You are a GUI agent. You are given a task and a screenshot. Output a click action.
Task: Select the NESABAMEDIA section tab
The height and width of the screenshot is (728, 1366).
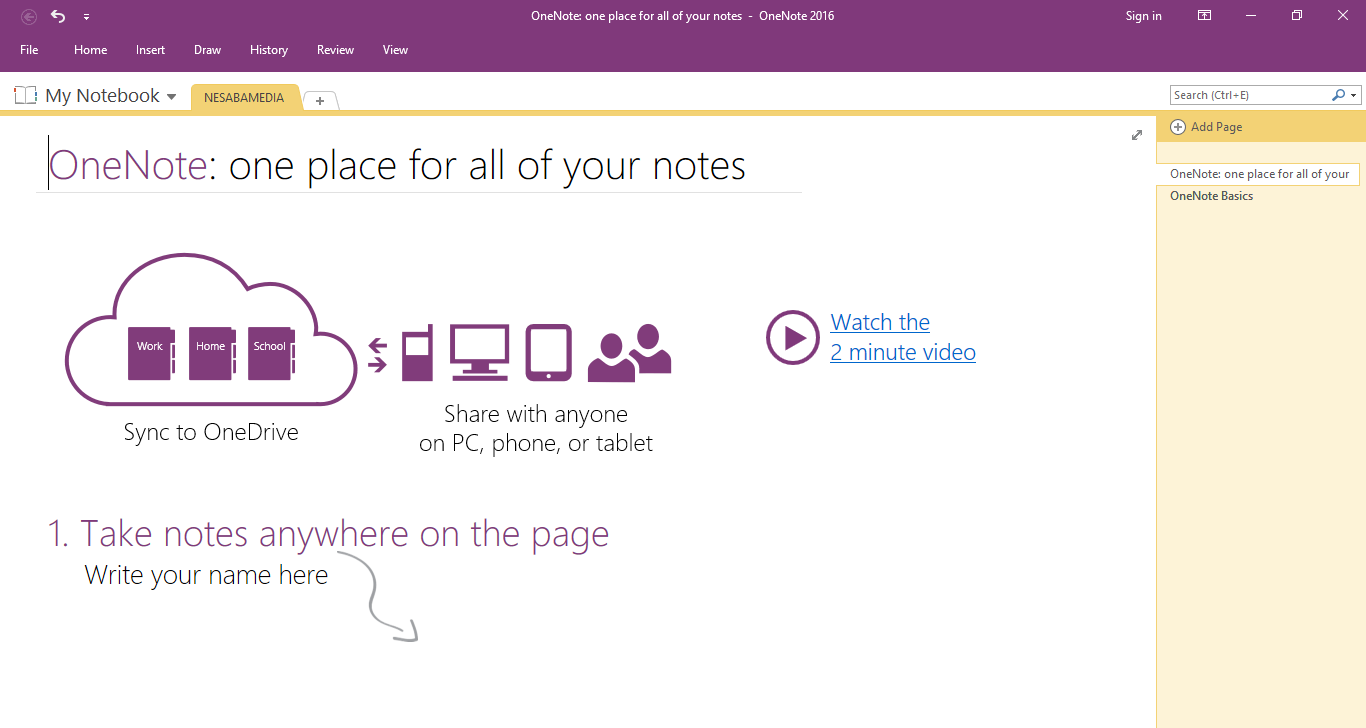click(x=244, y=98)
